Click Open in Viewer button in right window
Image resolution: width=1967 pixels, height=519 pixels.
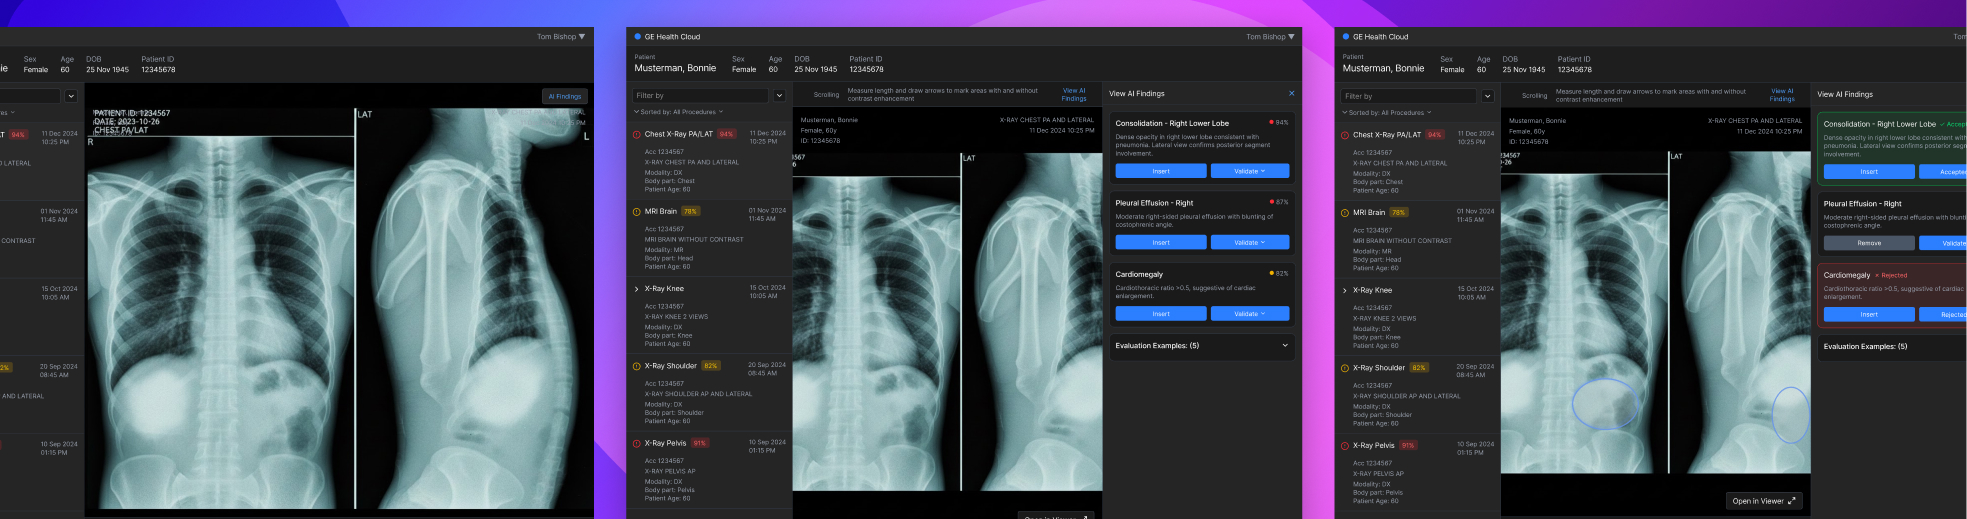[x=1763, y=501]
